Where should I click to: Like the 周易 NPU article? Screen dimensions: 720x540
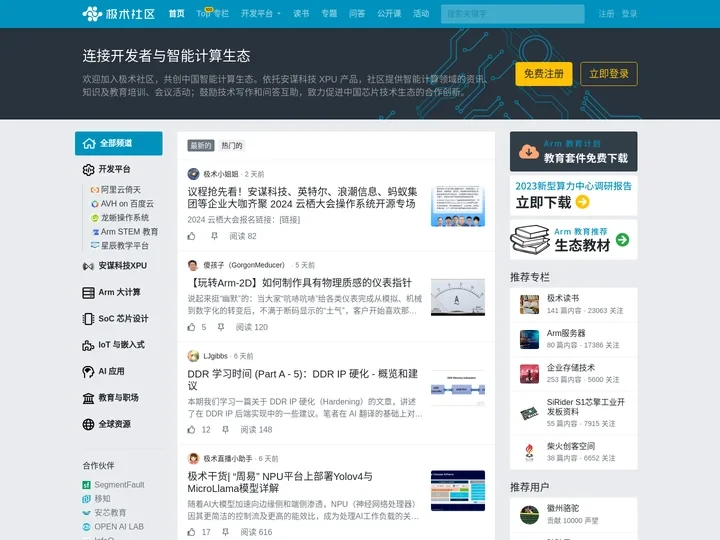tap(191, 532)
